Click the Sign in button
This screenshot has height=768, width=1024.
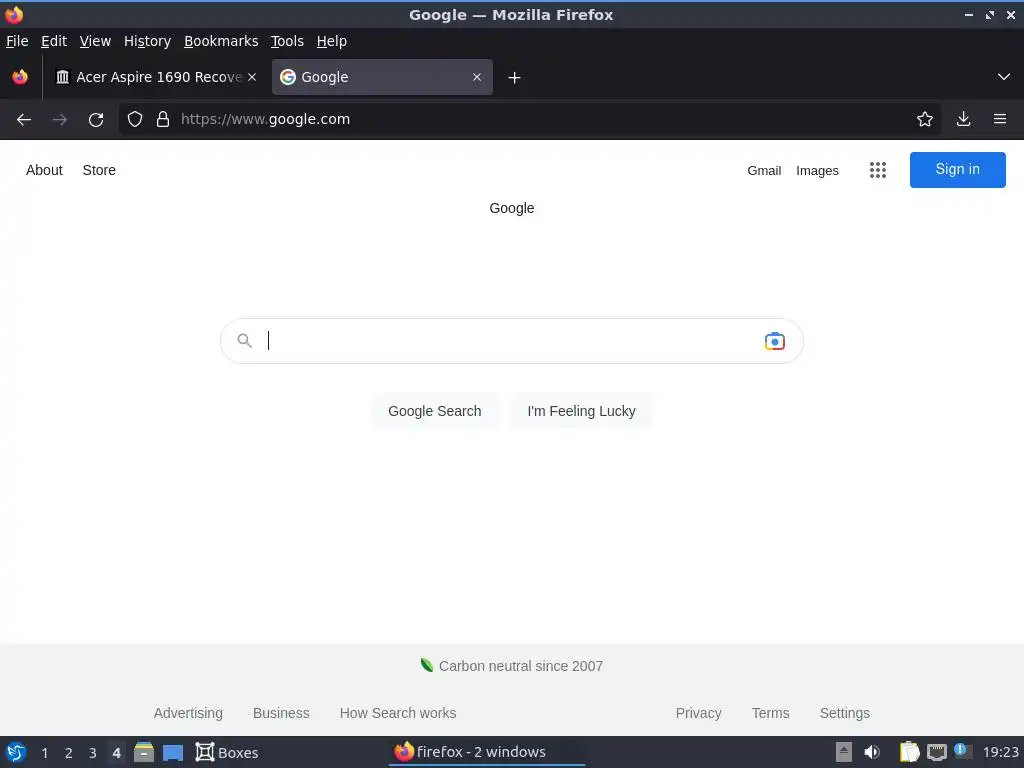tap(957, 170)
